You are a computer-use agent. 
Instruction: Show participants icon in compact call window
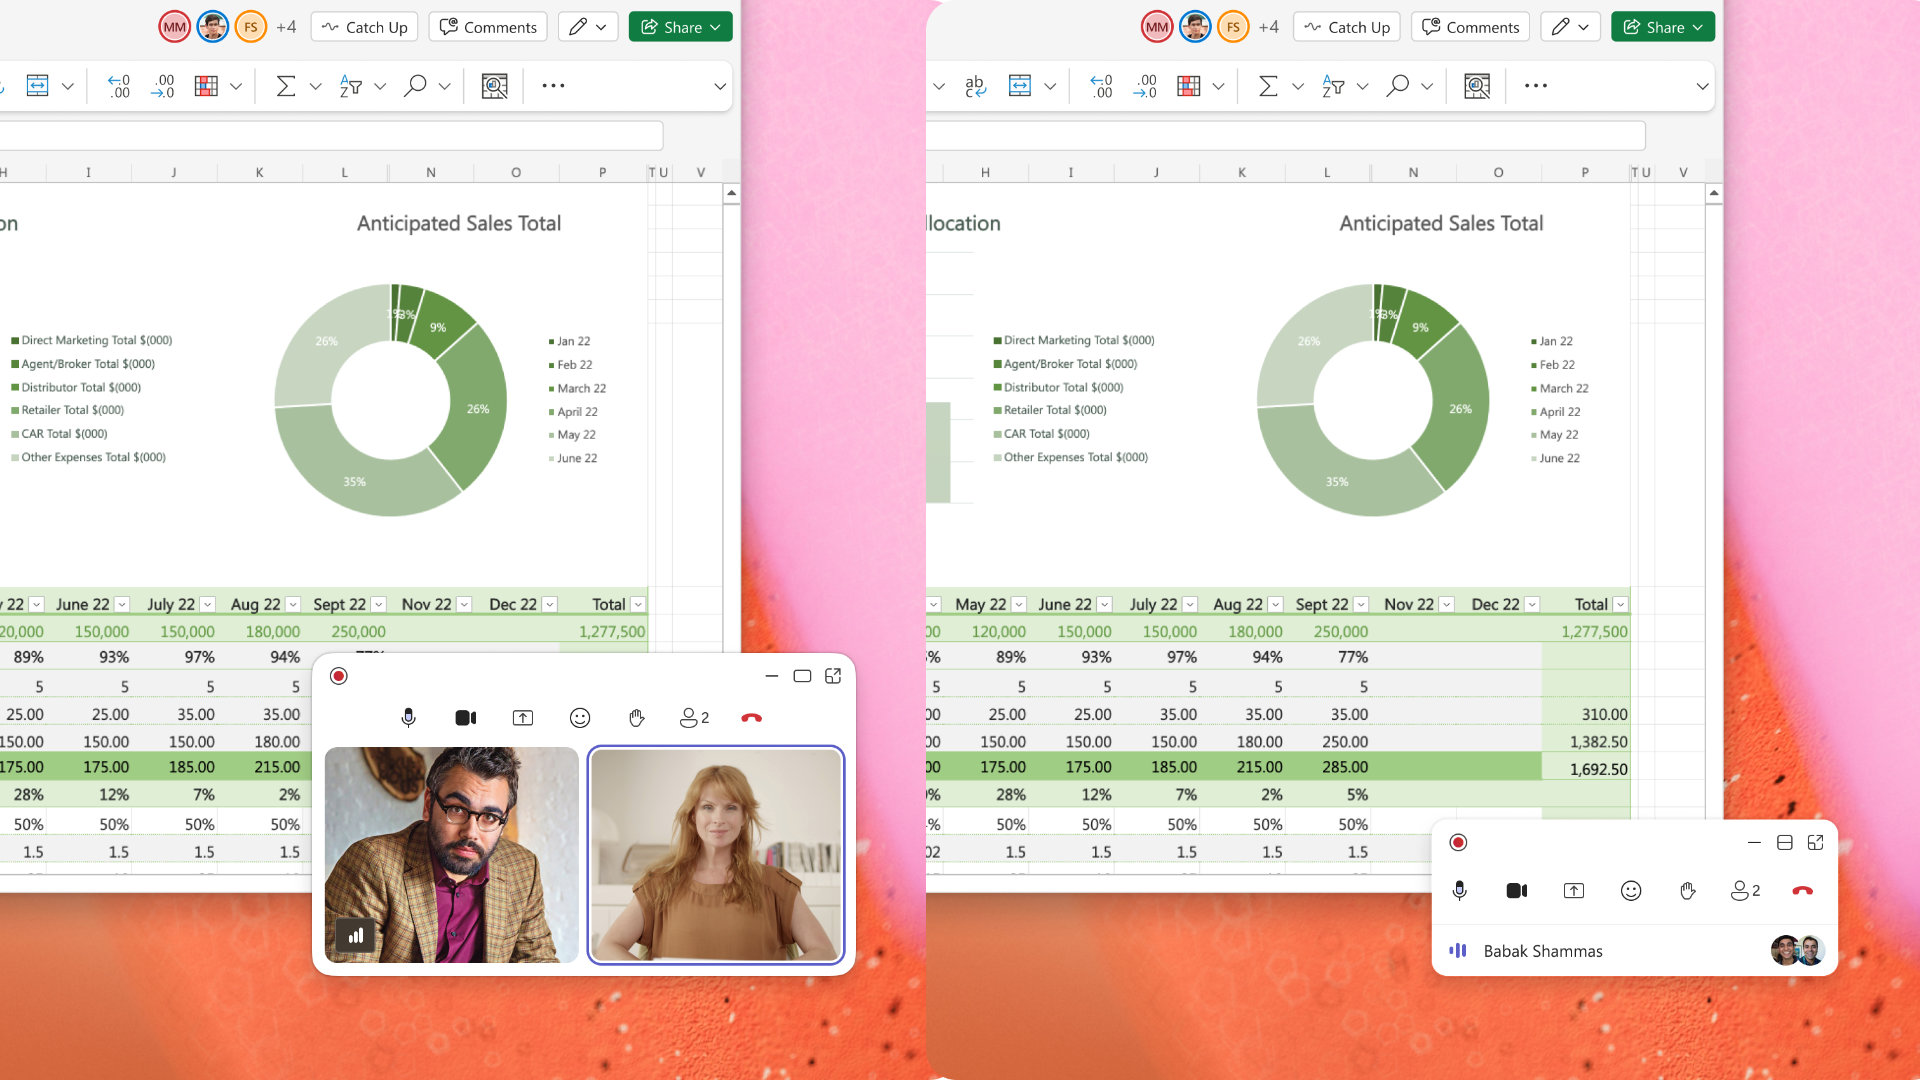click(x=1745, y=891)
